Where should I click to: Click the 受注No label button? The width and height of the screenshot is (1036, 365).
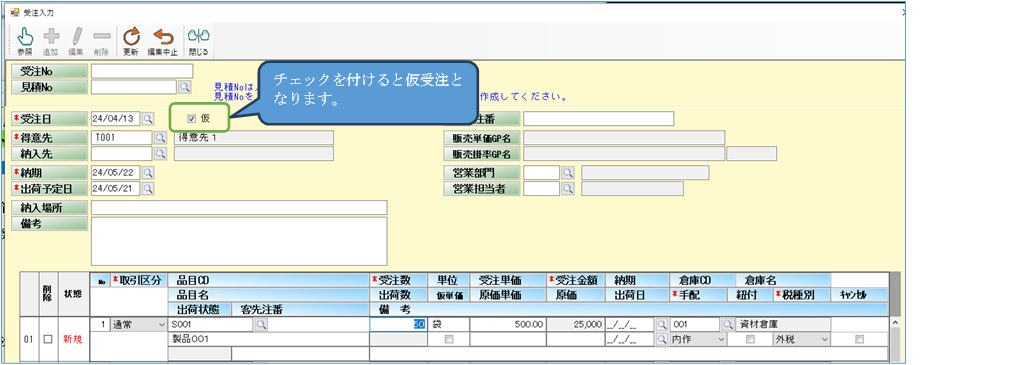click(49, 71)
